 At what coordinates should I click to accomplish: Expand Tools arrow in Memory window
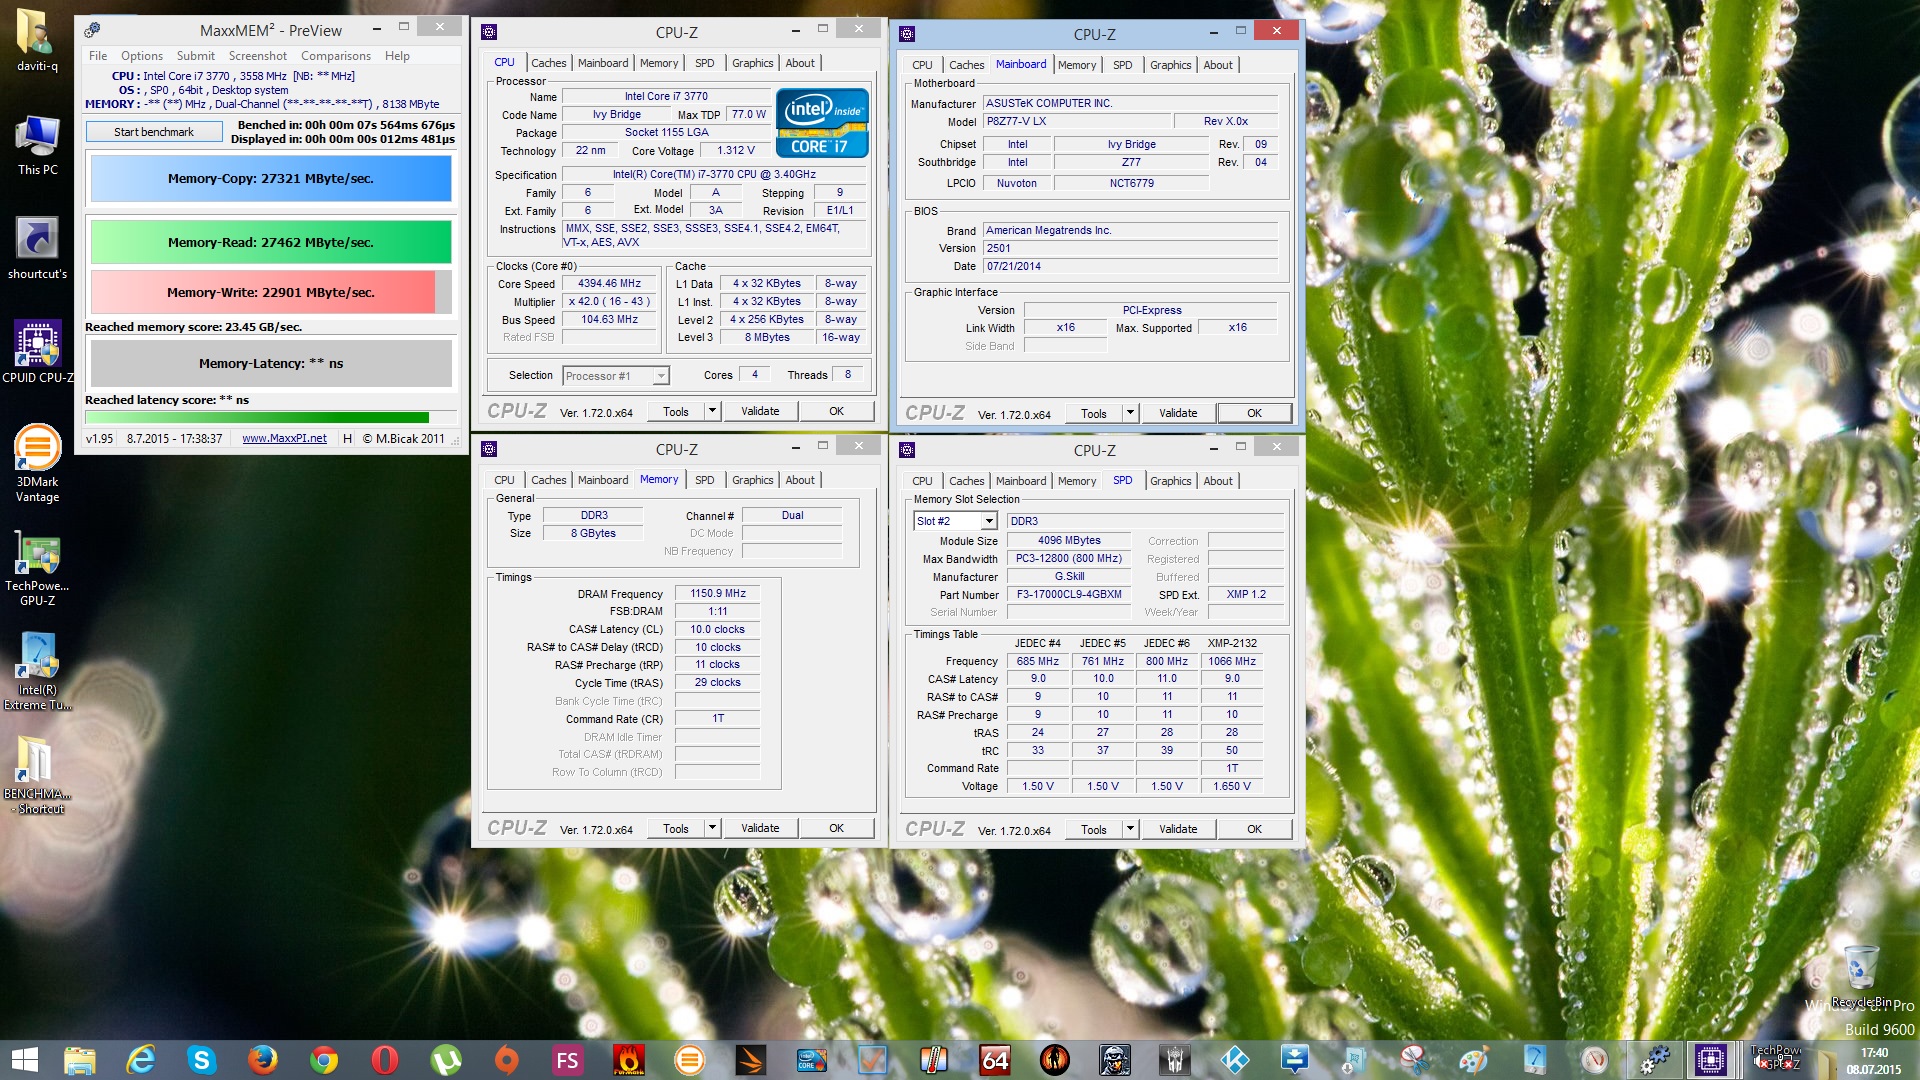click(x=712, y=828)
